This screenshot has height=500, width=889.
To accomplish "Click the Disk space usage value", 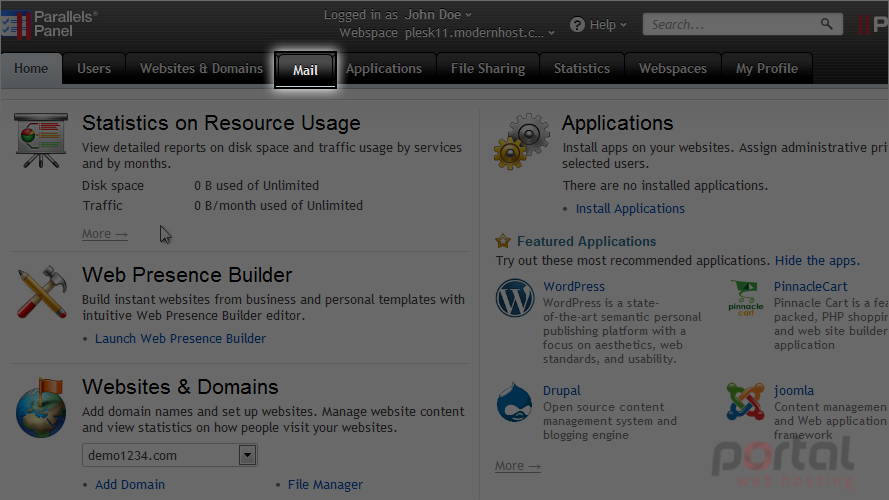I will (x=256, y=185).
